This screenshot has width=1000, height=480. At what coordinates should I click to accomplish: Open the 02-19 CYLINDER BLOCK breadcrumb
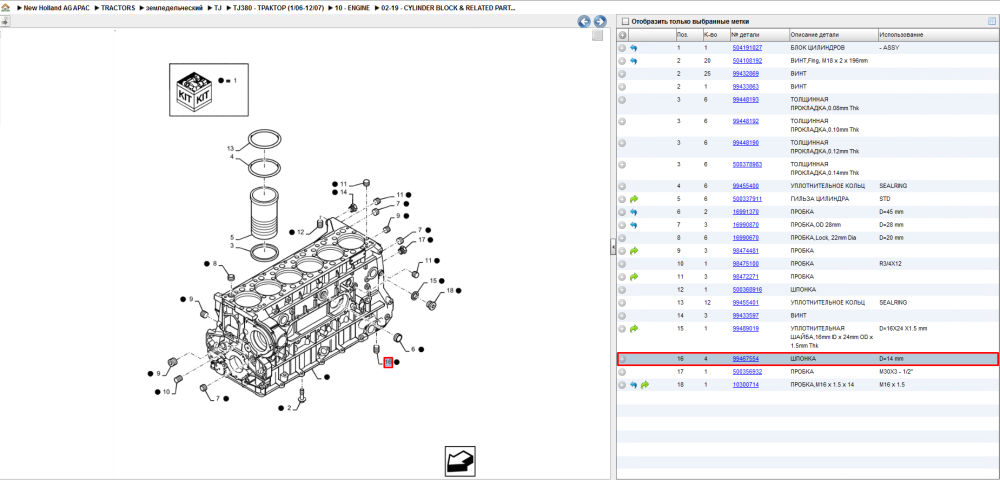(448, 9)
